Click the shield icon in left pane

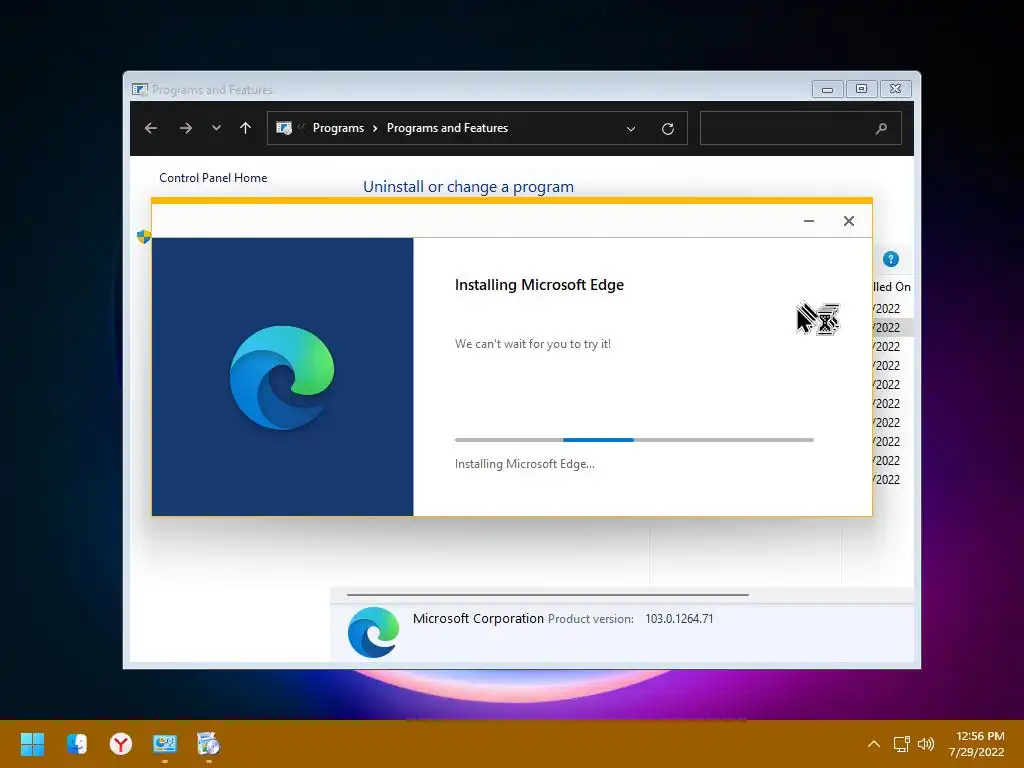[144, 236]
